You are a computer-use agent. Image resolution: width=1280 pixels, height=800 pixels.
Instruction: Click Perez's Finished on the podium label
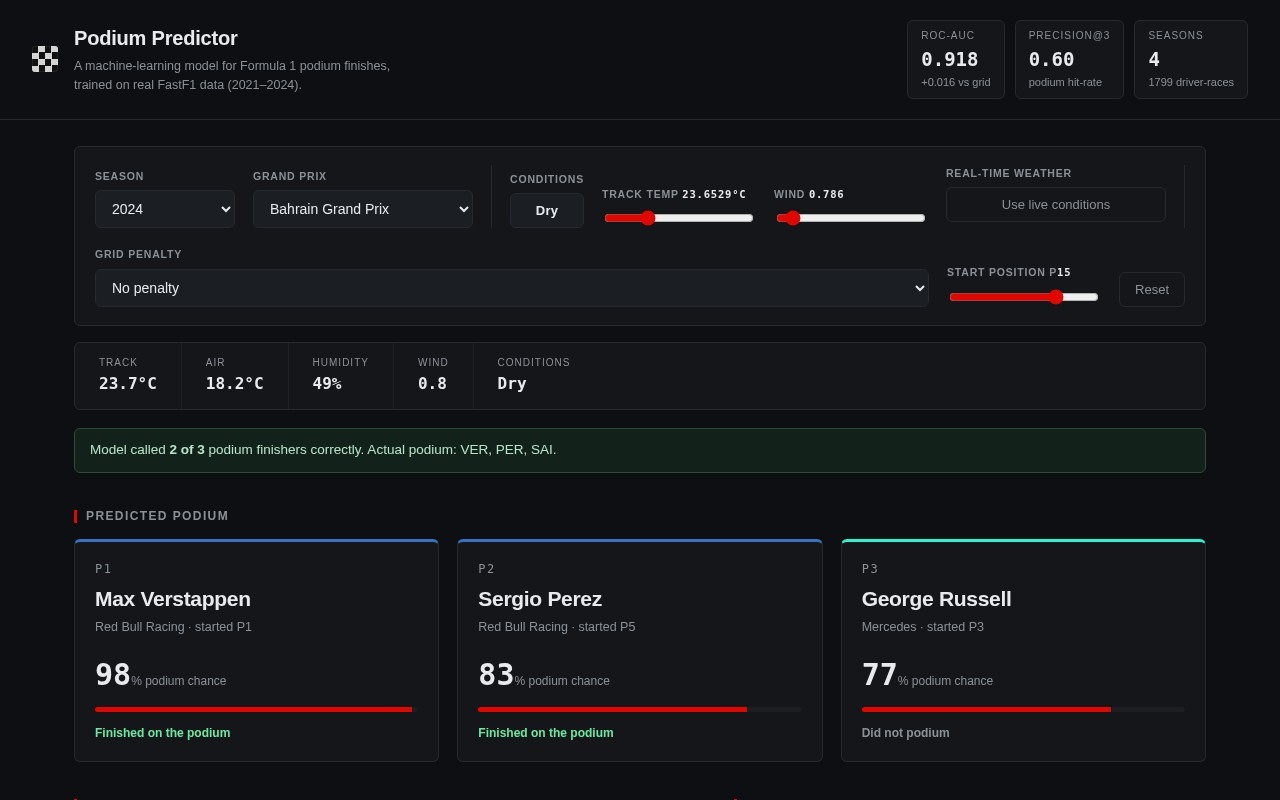(546, 733)
